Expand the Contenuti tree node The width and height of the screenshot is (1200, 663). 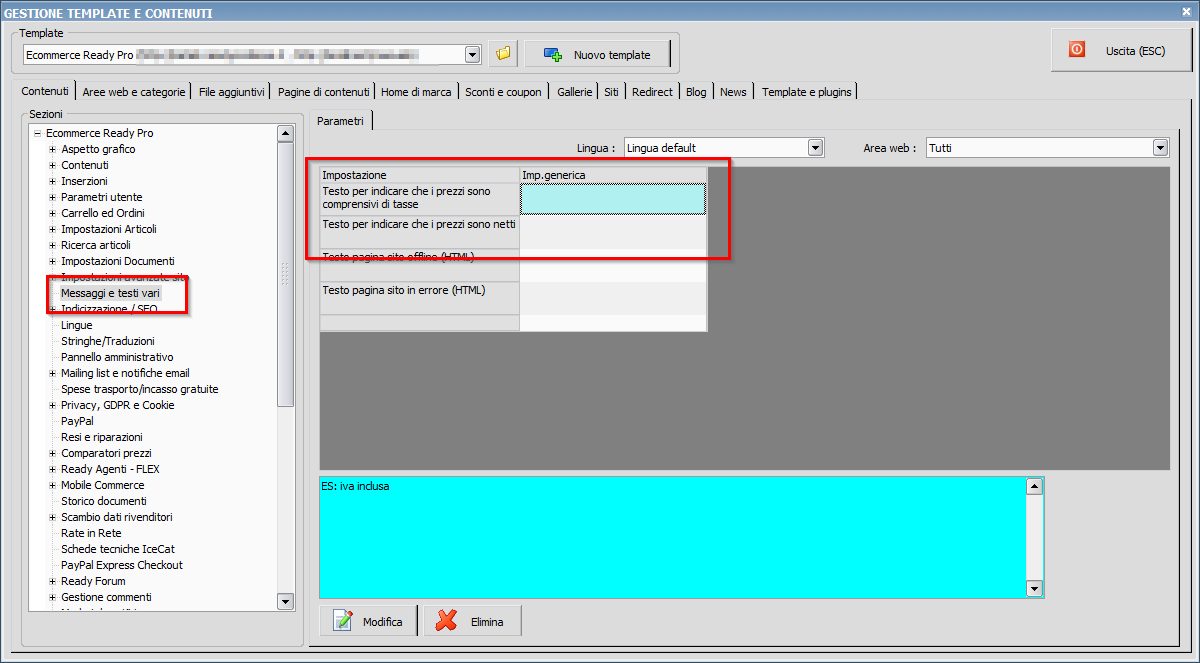[53, 165]
